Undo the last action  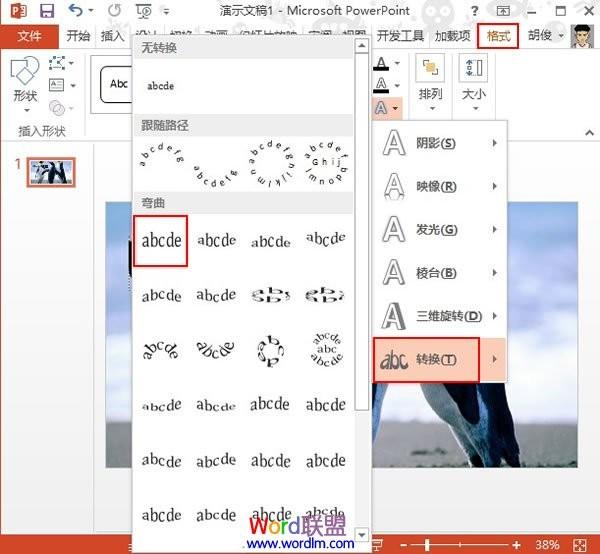click(x=75, y=10)
